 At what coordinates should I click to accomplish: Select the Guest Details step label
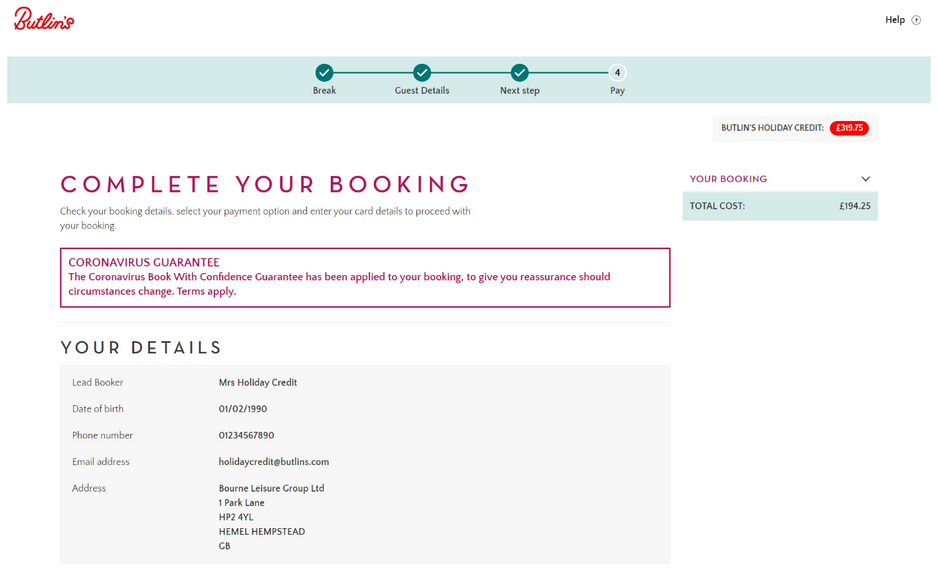(x=421, y=90)
